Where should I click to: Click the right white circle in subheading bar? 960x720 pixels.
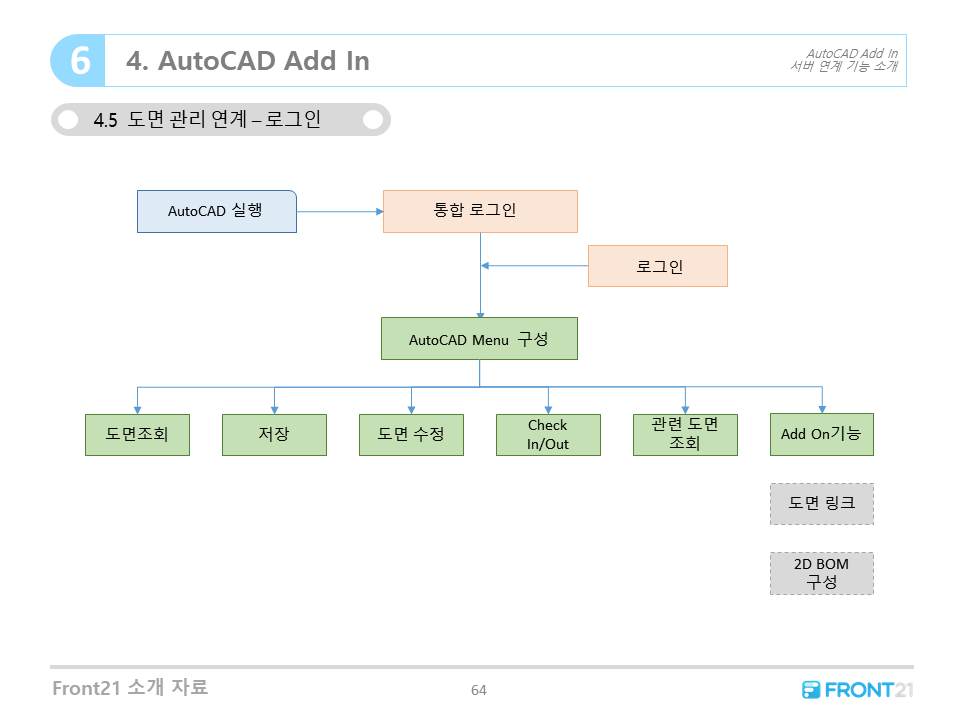373,120
